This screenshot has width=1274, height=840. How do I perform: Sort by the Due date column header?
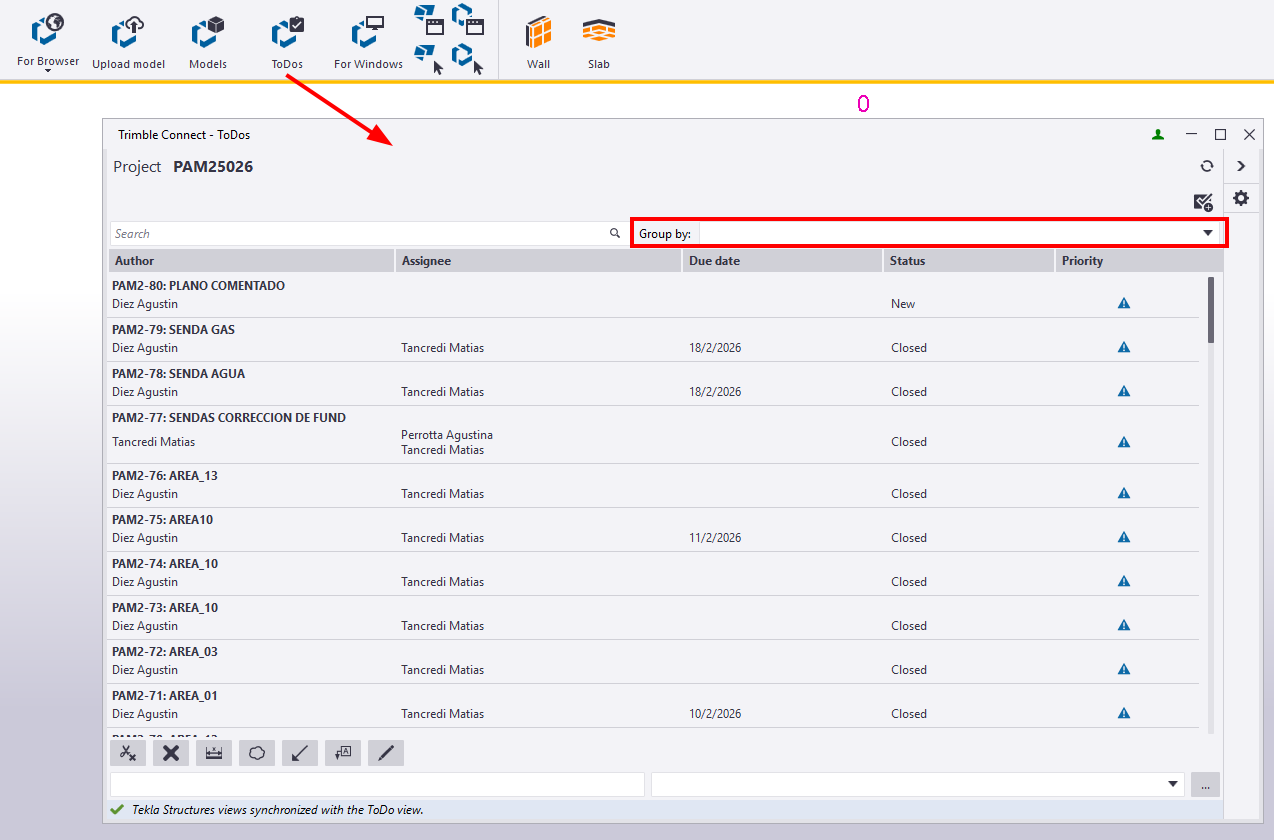(x=714, y=261)
